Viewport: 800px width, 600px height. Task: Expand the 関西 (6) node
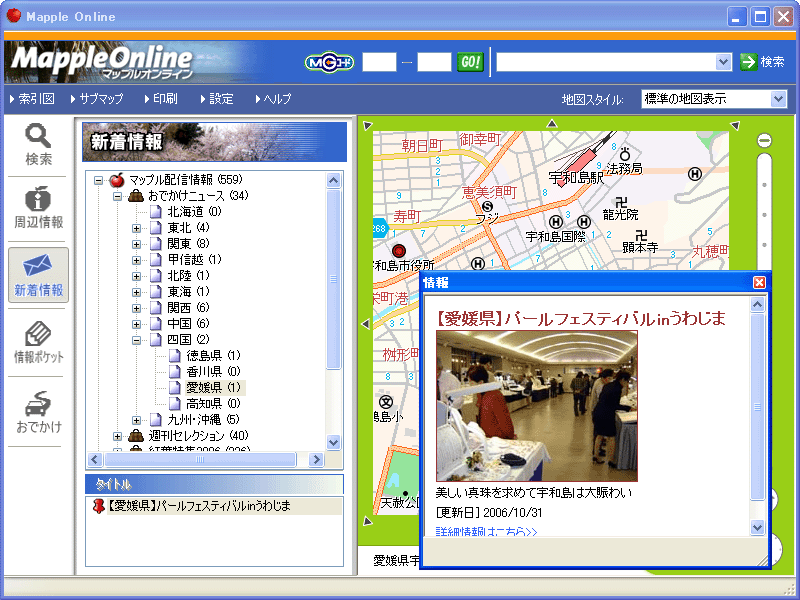136,308
